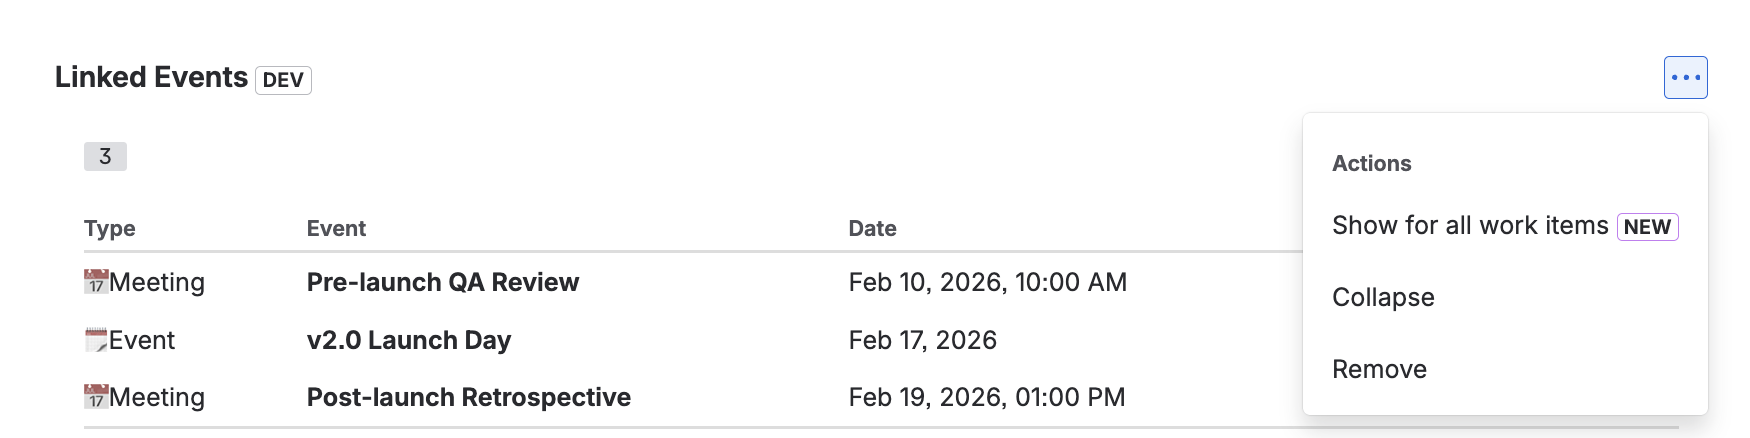Click the event icon for v2.0 Launch Day
The width and height of the screenshot is (1750, 438).
96,340
